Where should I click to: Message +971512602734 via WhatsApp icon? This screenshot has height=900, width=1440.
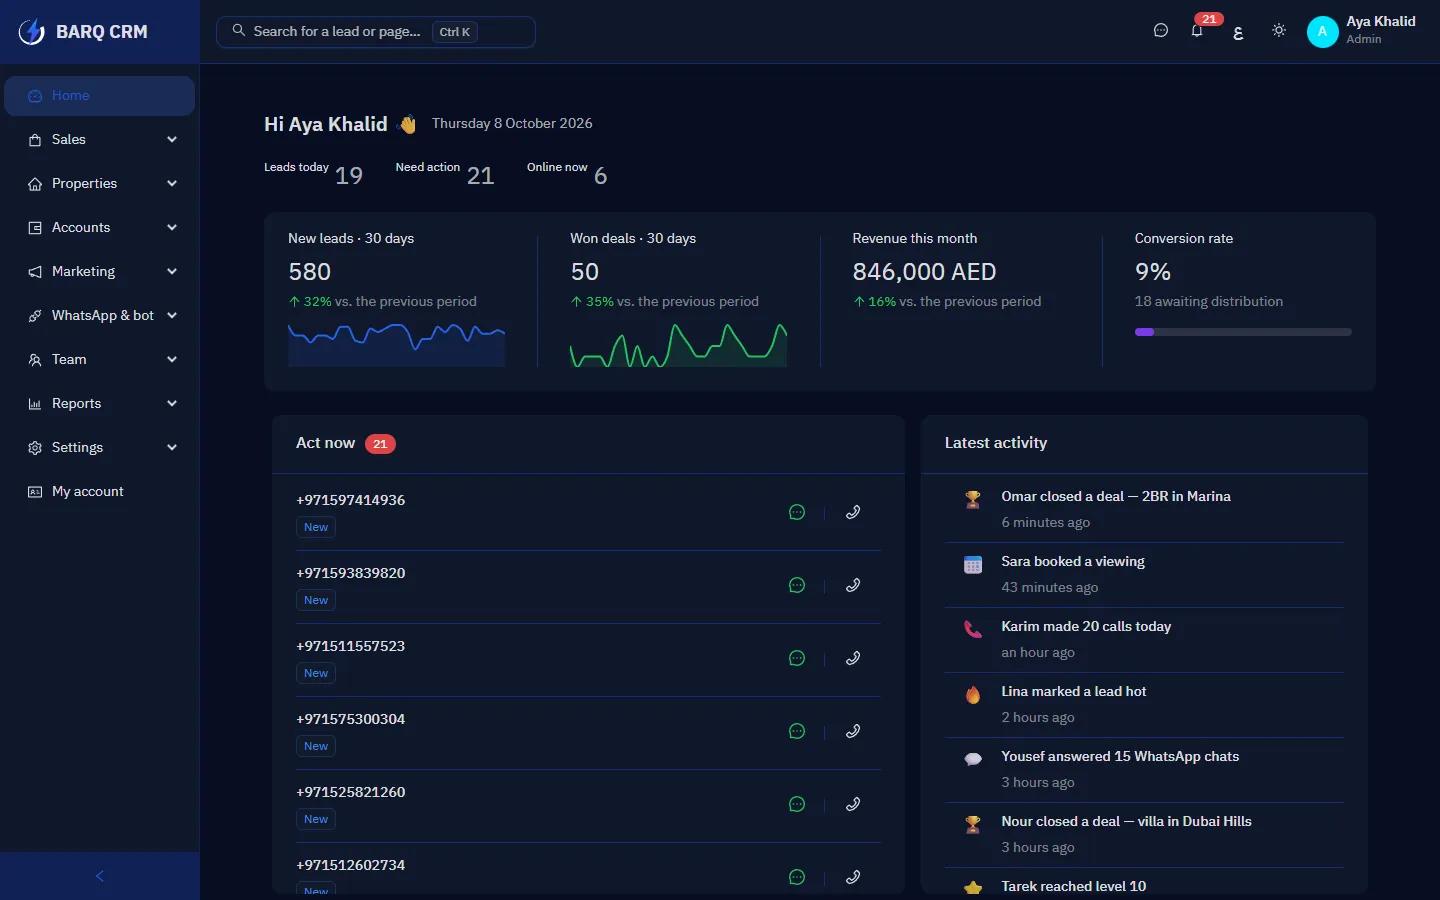797,877
